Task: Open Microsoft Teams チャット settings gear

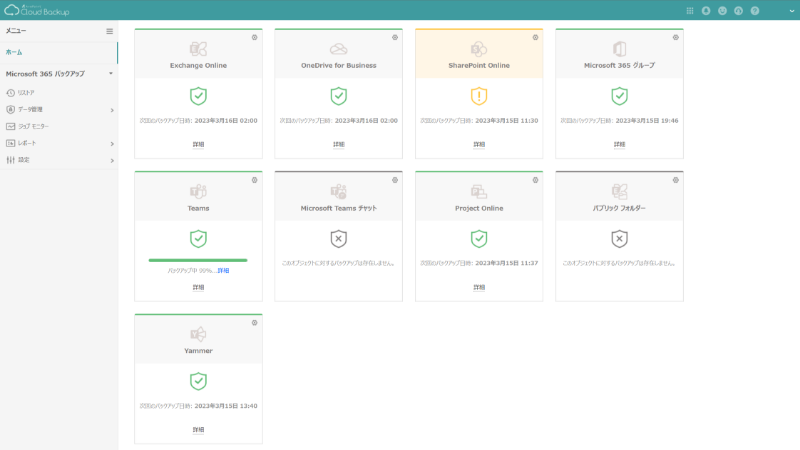Action: click(395, 180)
